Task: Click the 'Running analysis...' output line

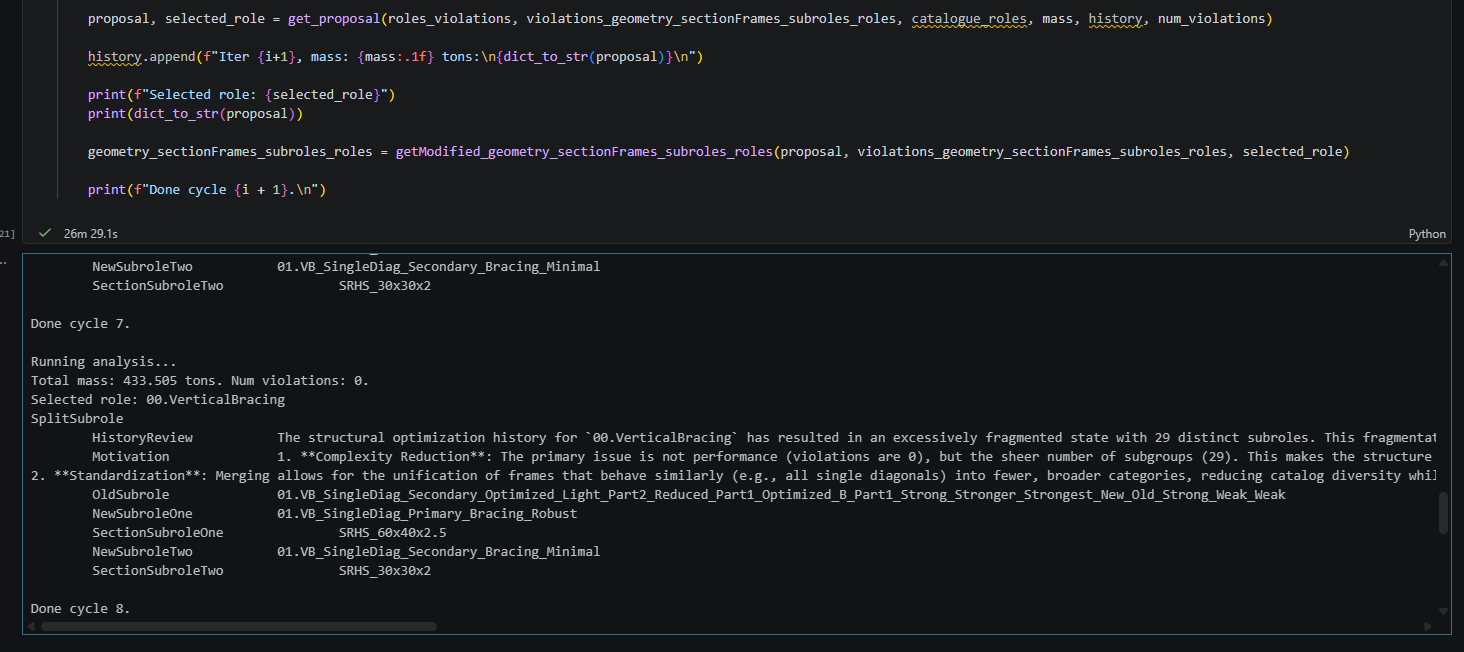Action: coord(104,362)
